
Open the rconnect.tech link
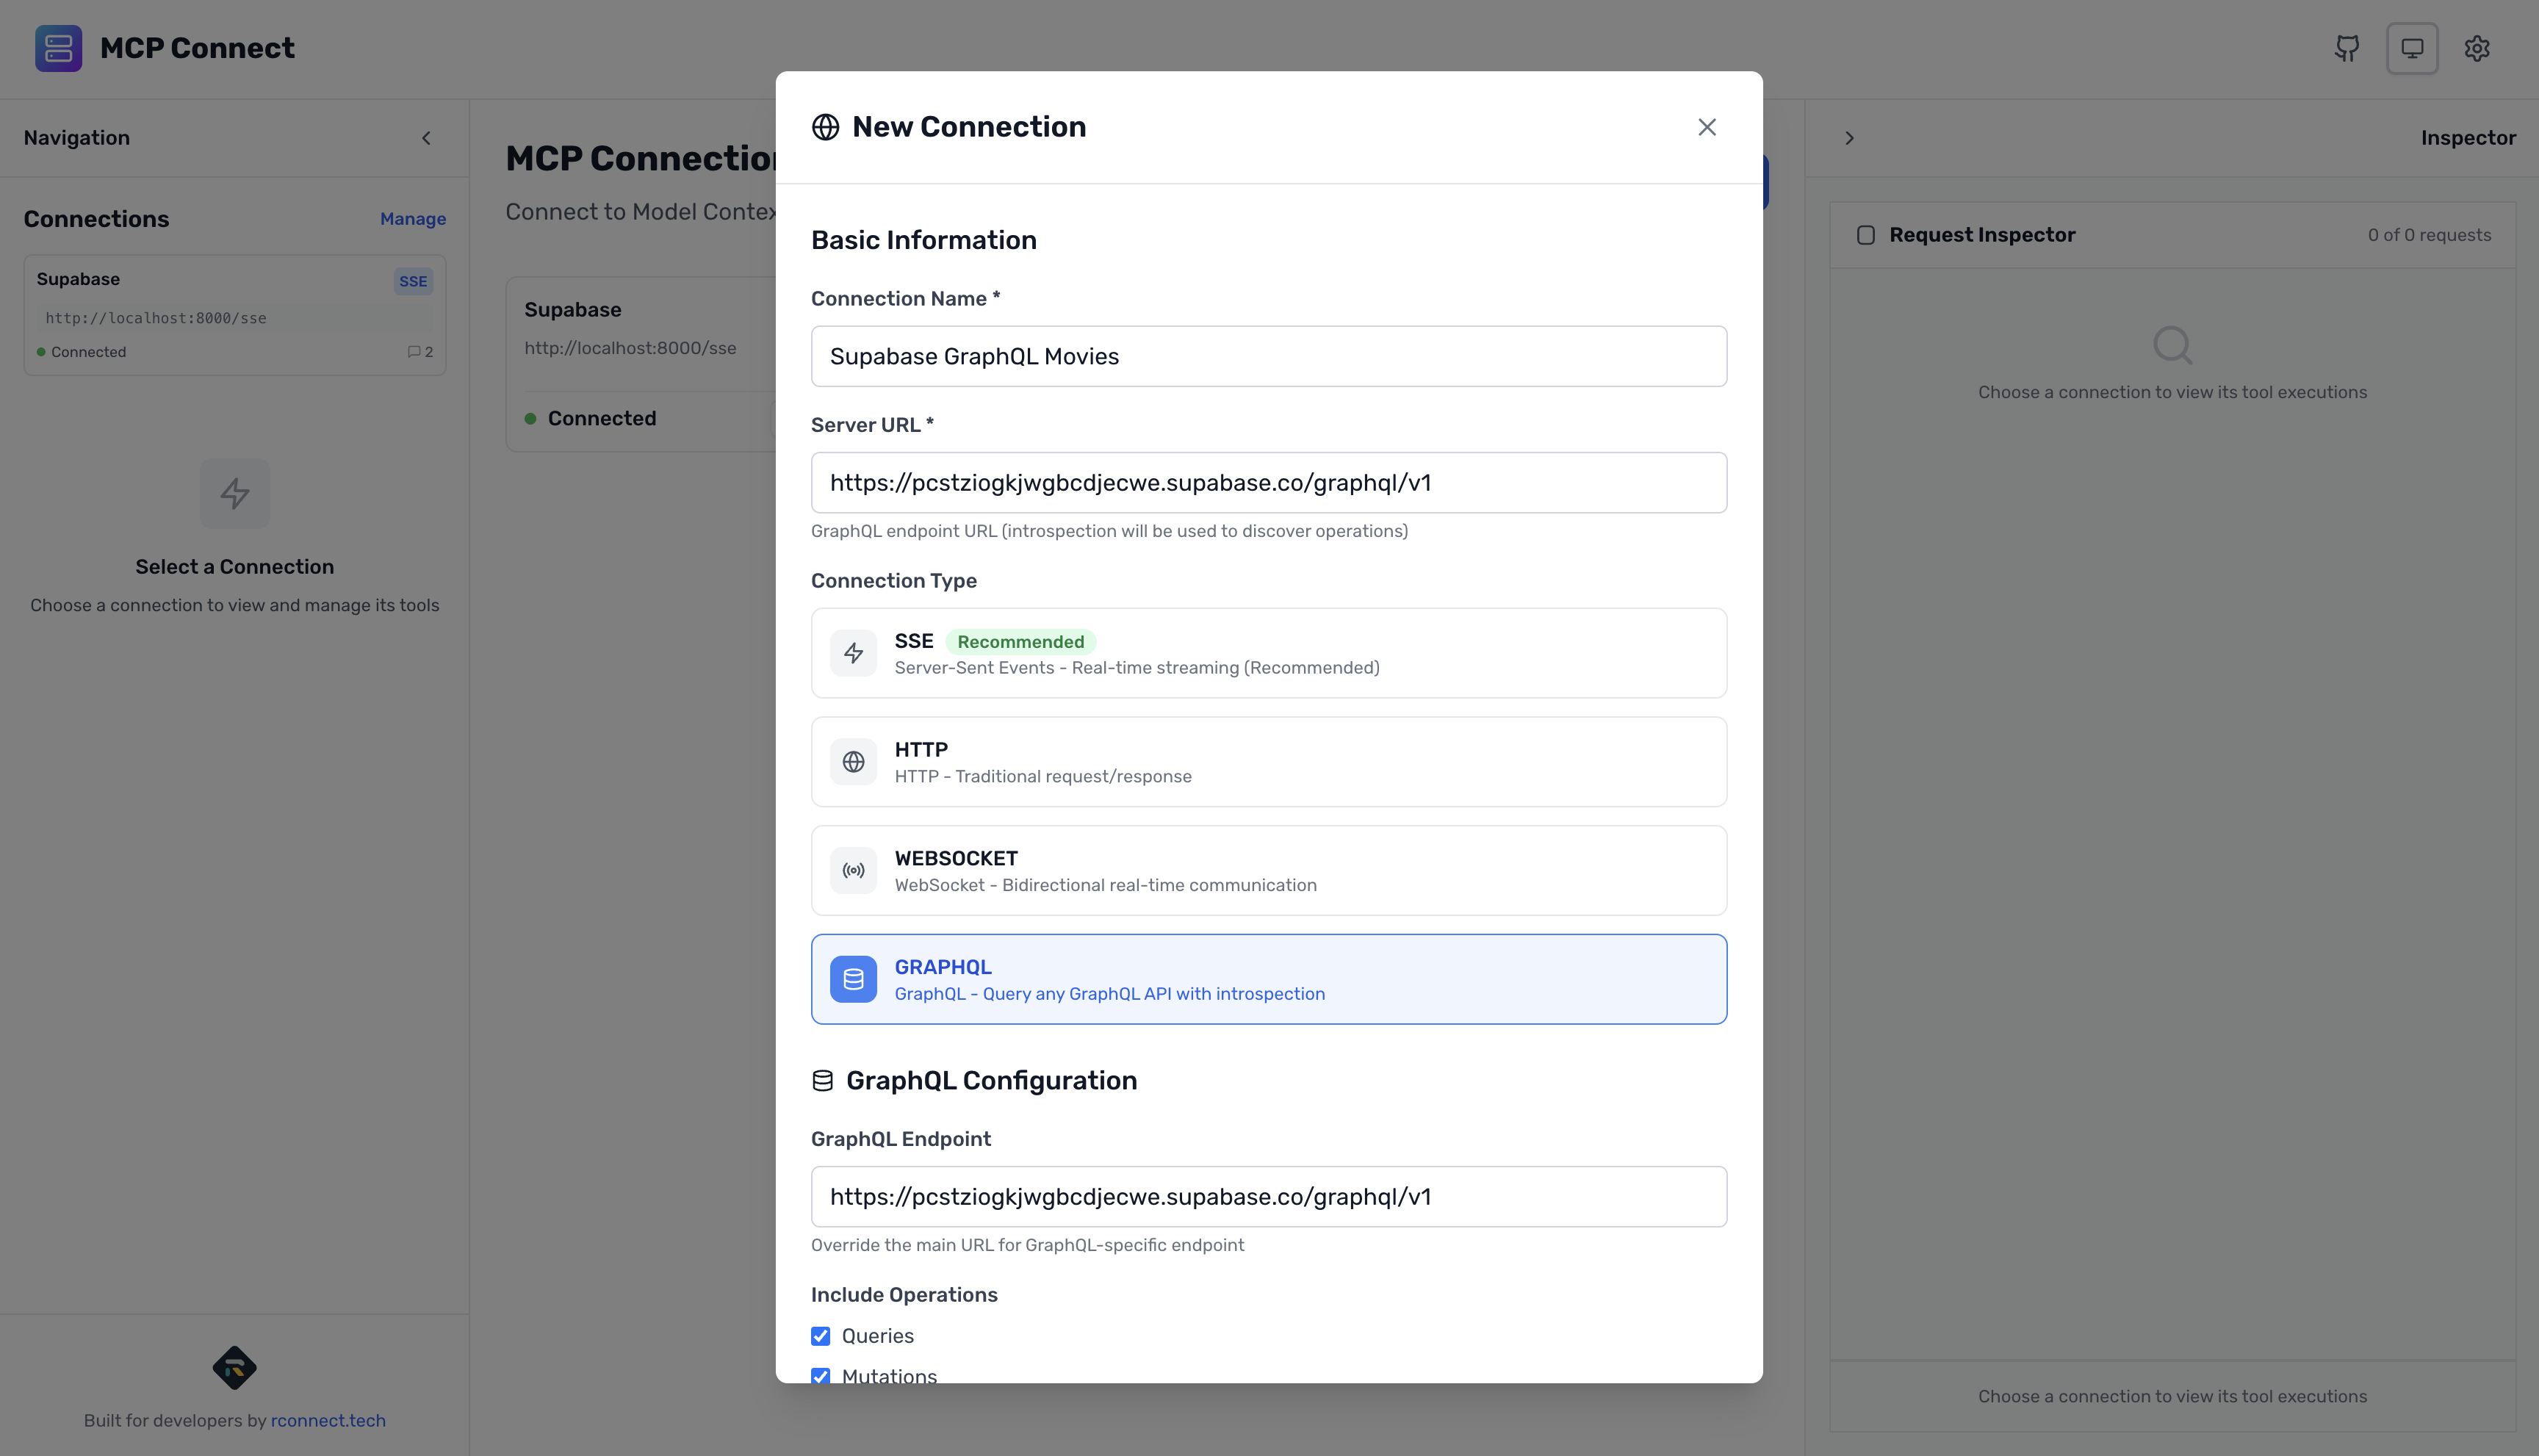pyautogui.click(x=328, y=1419)
